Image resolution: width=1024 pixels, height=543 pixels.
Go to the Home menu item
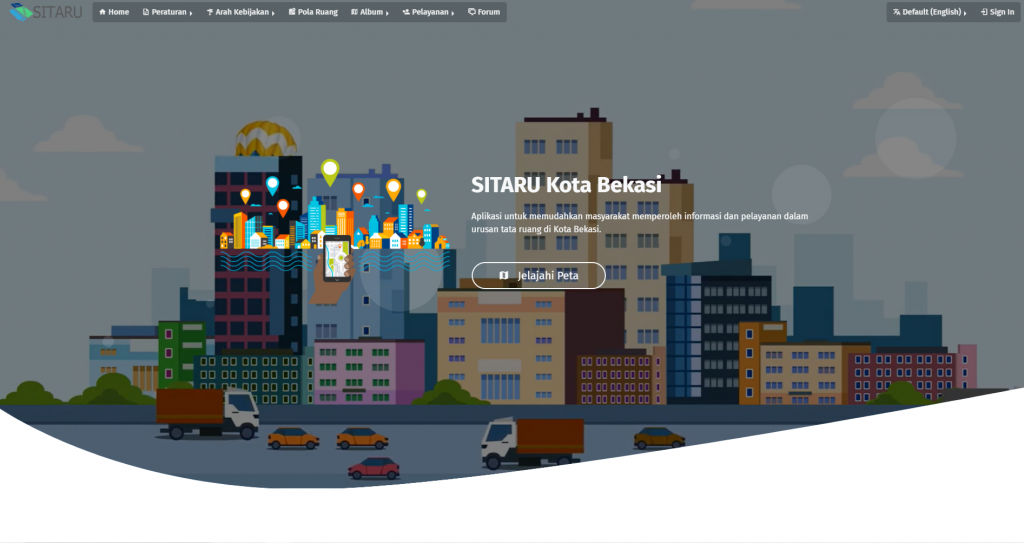pos(114,12)
